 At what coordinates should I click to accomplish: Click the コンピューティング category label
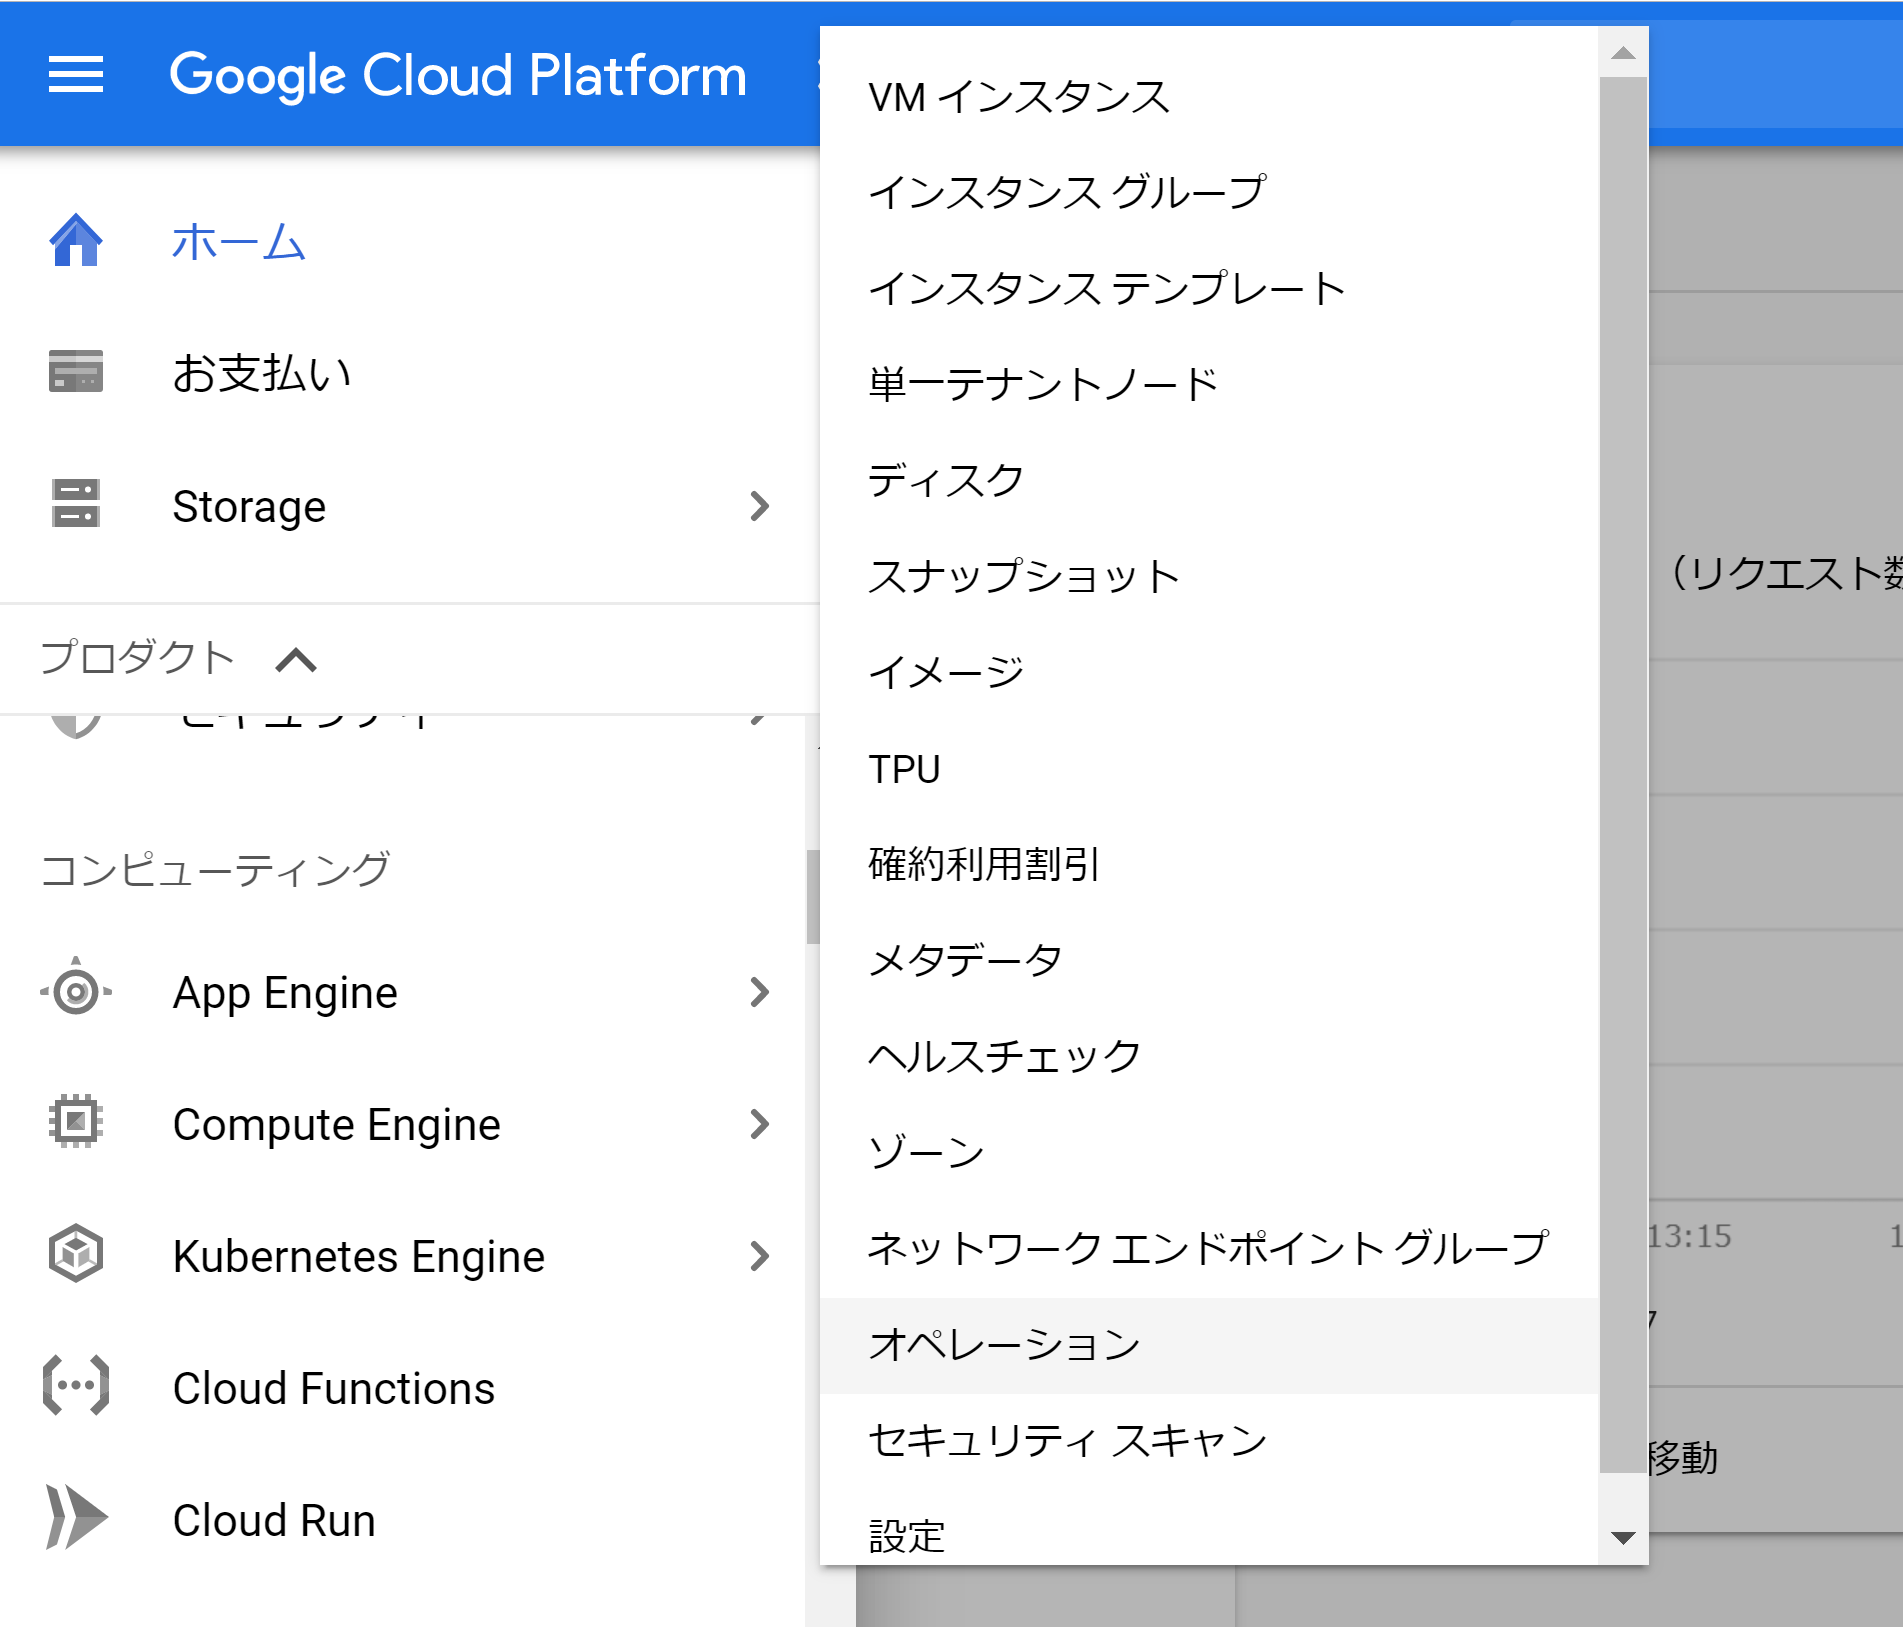coord(215,868)
